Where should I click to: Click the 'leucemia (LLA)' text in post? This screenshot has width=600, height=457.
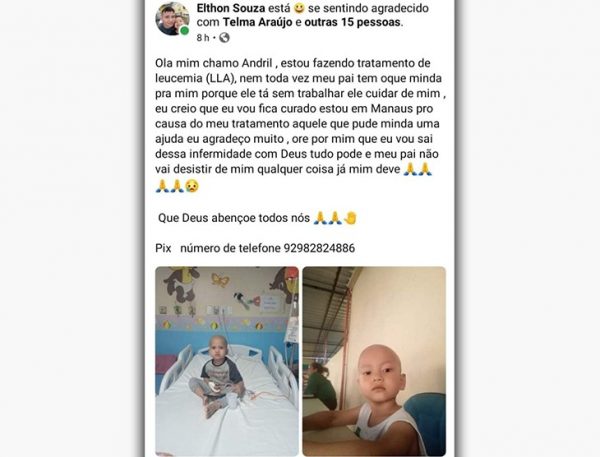click(x=194, y=78)
